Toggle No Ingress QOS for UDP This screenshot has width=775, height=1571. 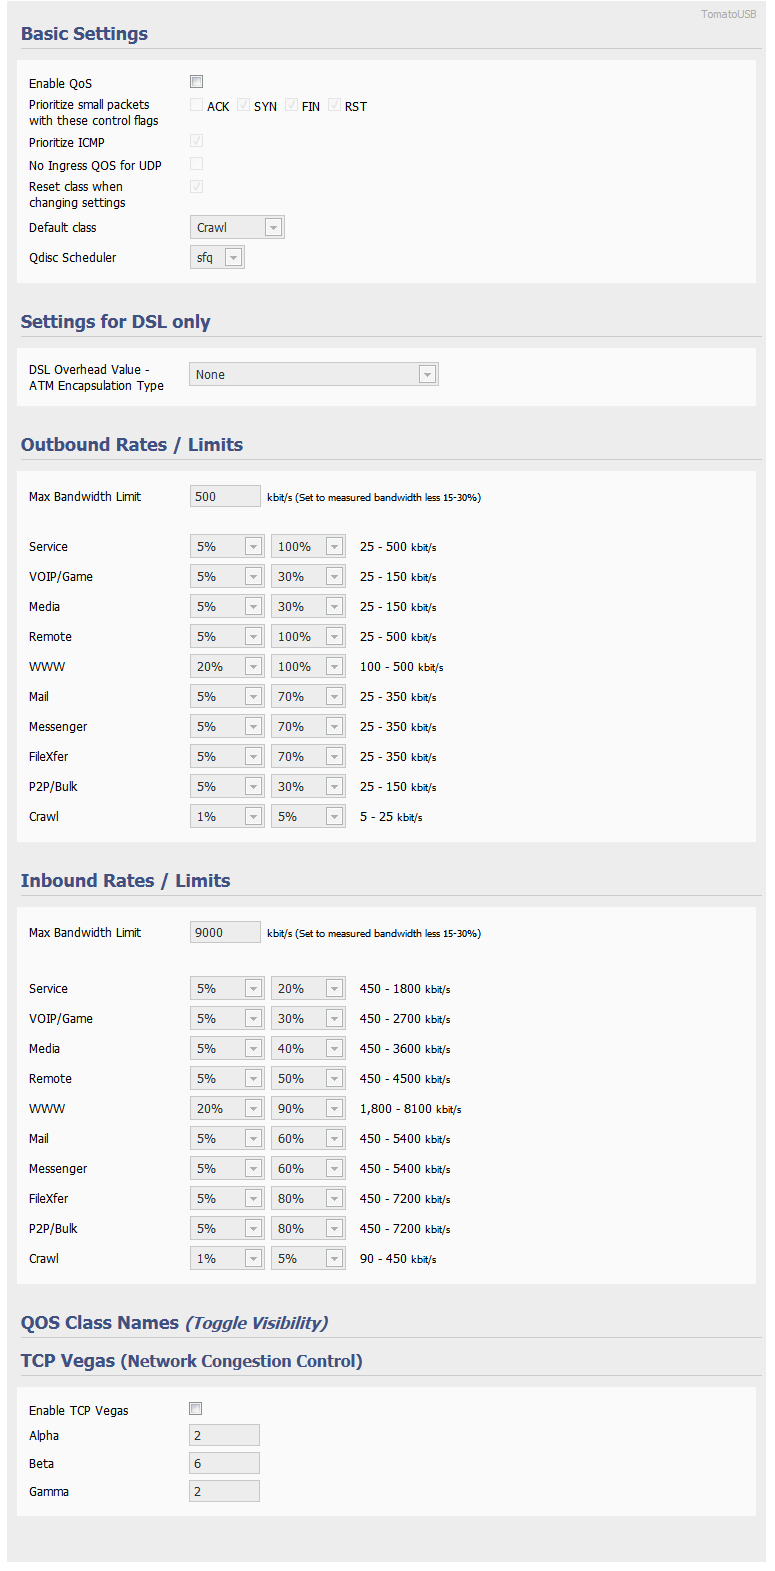(197, 164)
